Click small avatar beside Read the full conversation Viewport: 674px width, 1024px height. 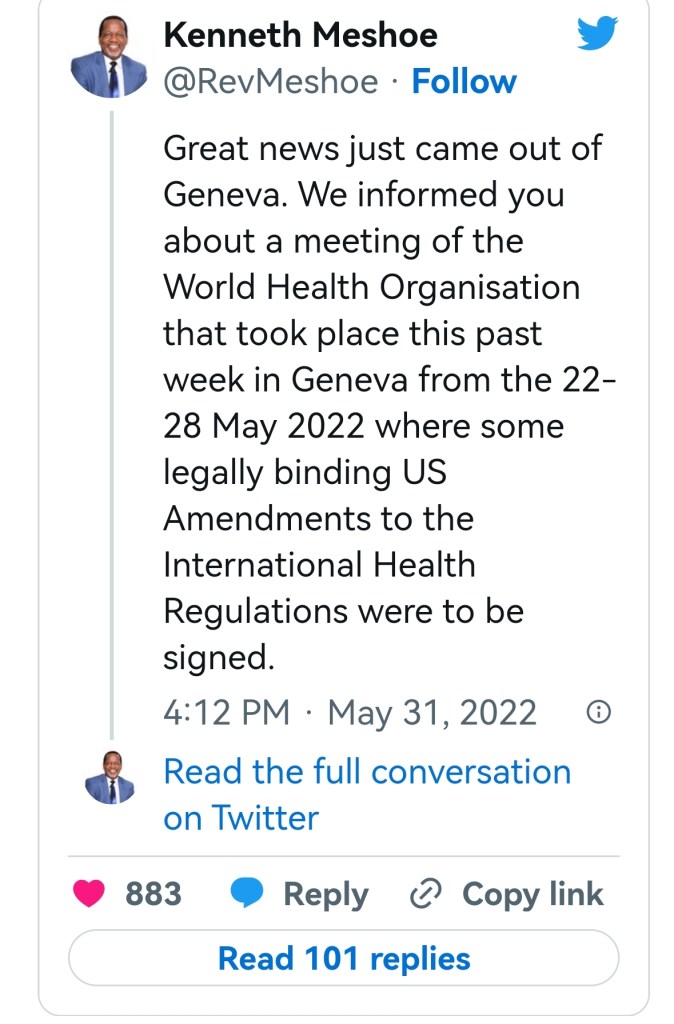tap(110, 777)
